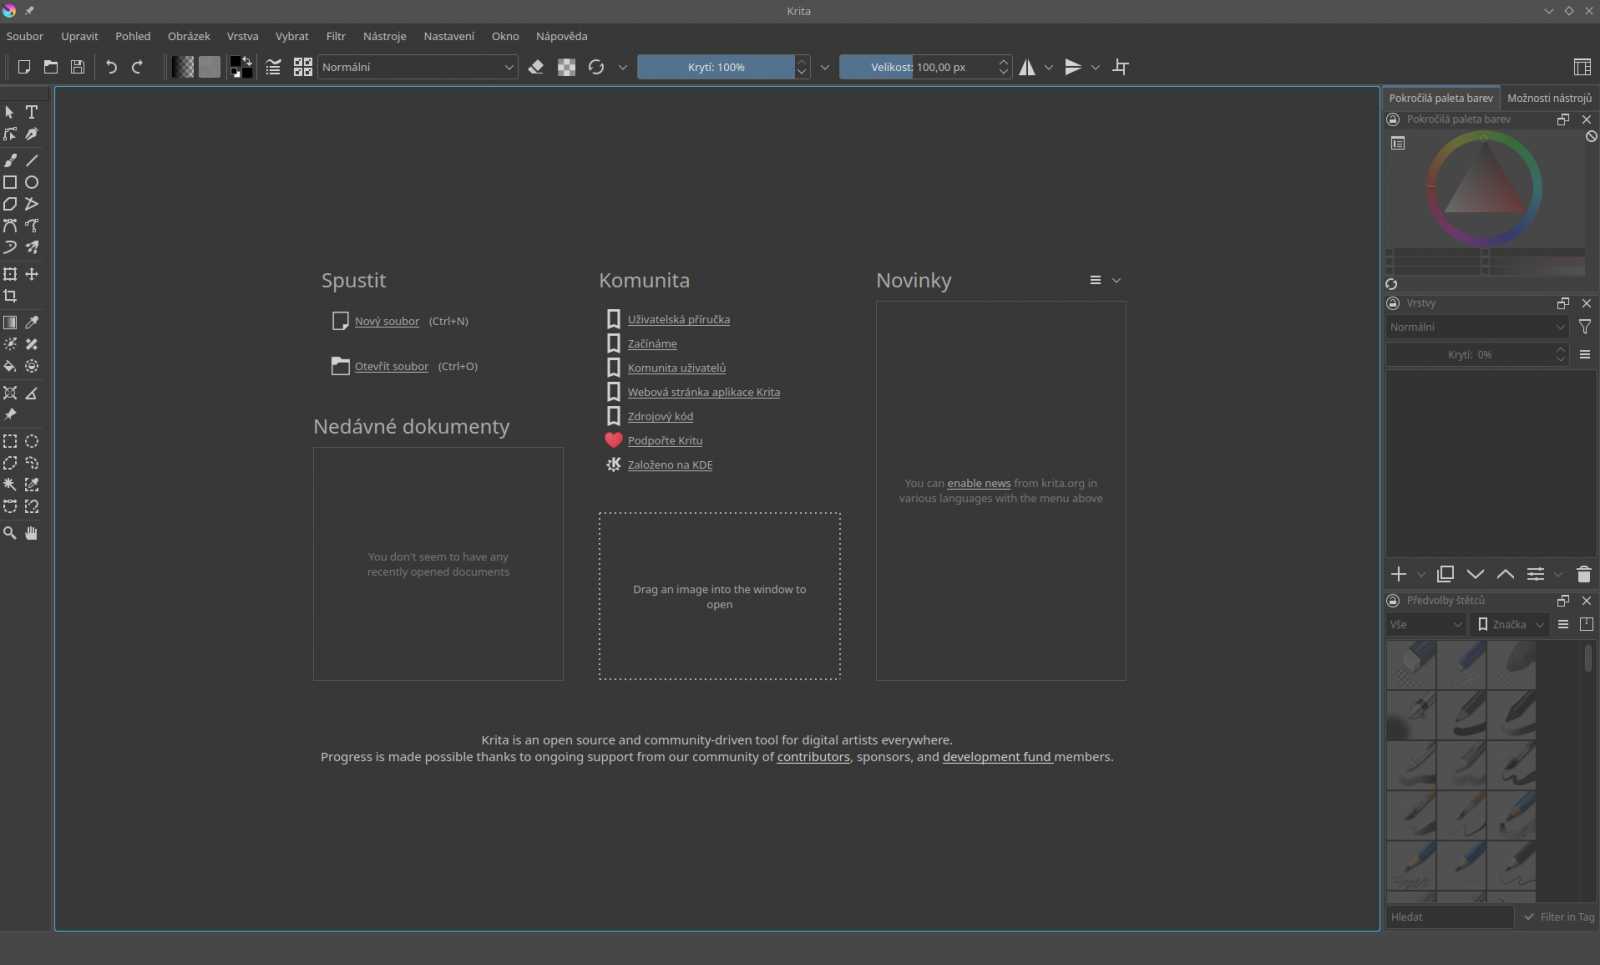Open the Vrstva menu
Viewport: 1600px width, 965px height.
[242, 36]
